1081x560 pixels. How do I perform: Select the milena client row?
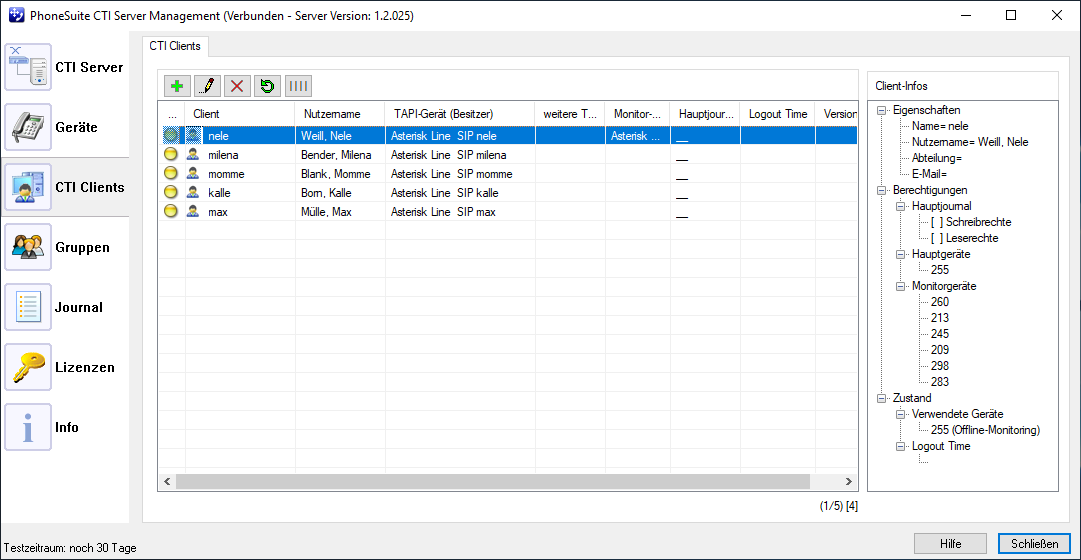point(223,155)
